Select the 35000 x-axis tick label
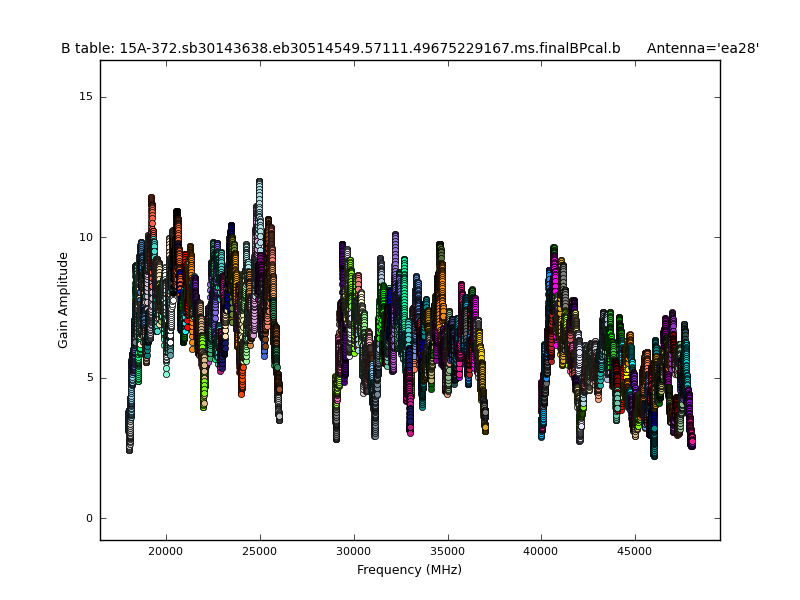The image size is (800, 600). point(447,550)
